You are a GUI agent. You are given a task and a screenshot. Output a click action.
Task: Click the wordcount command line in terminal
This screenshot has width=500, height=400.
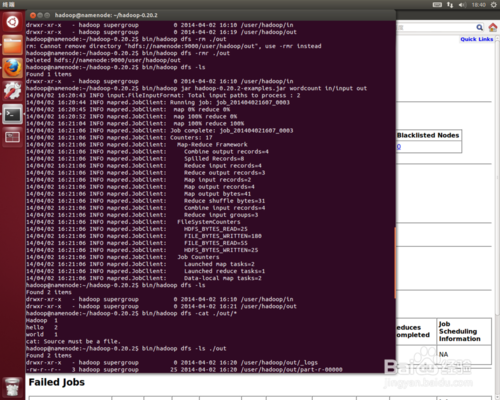196,88
